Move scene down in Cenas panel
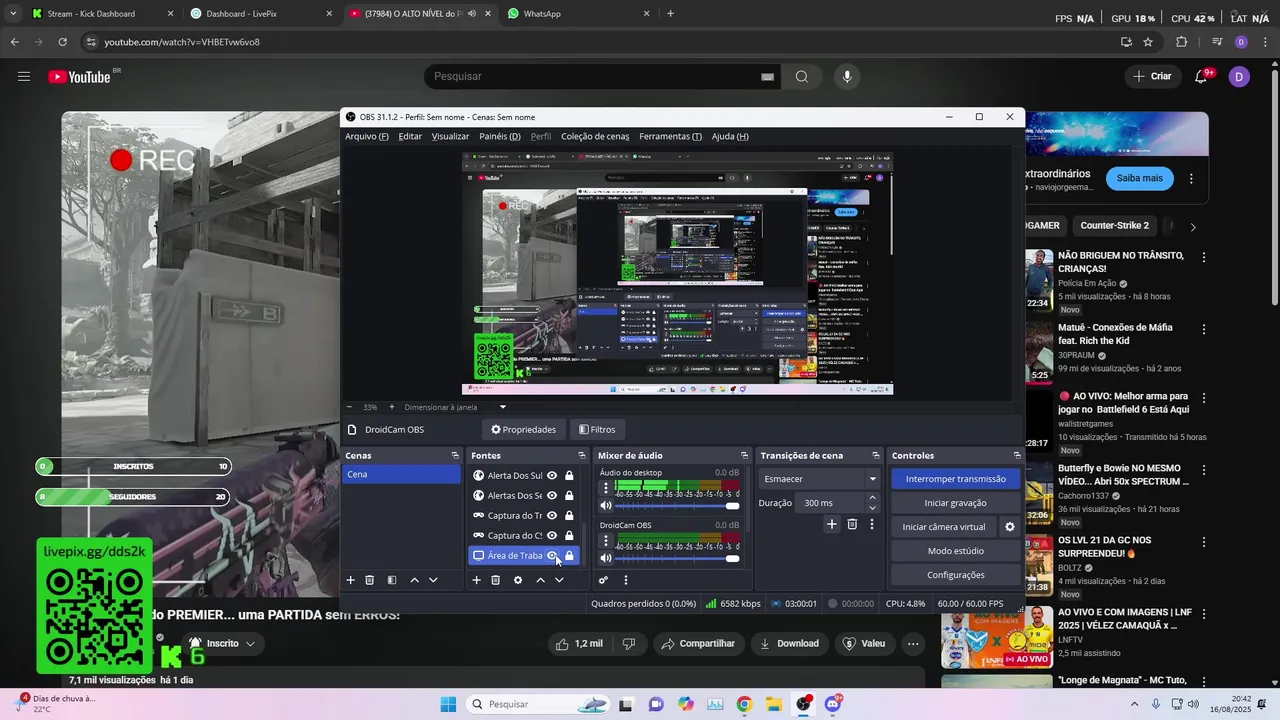 tap(433, 580)
